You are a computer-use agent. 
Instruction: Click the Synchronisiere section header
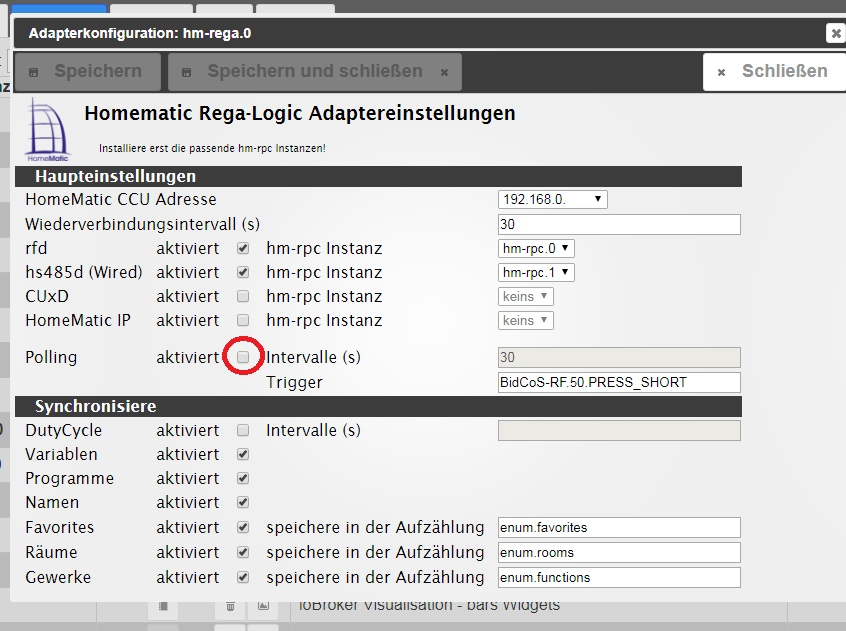[378, 406]
